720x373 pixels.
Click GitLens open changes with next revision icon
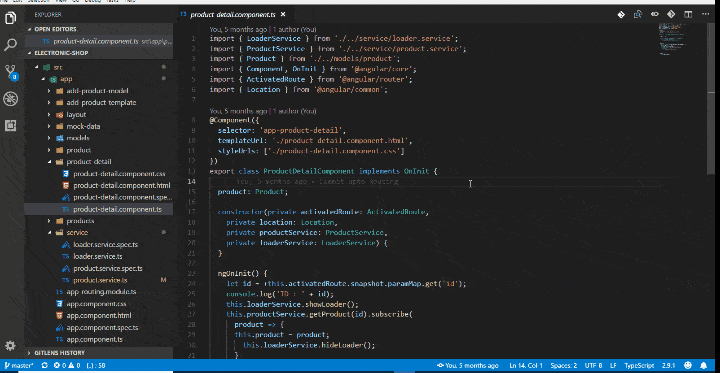pos(671,15)
